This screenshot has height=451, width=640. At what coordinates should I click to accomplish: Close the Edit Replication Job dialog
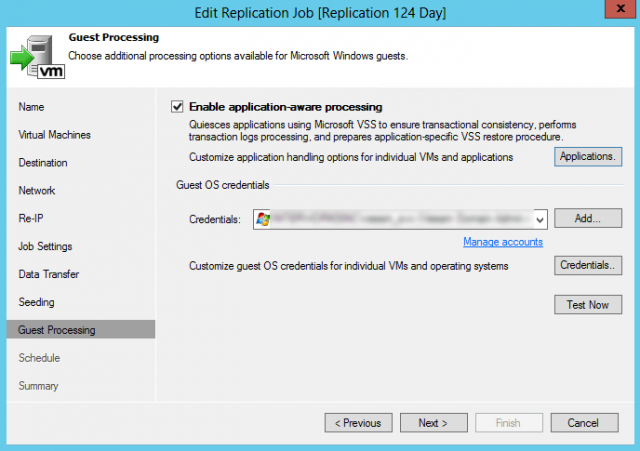click(x=620, y=8)
